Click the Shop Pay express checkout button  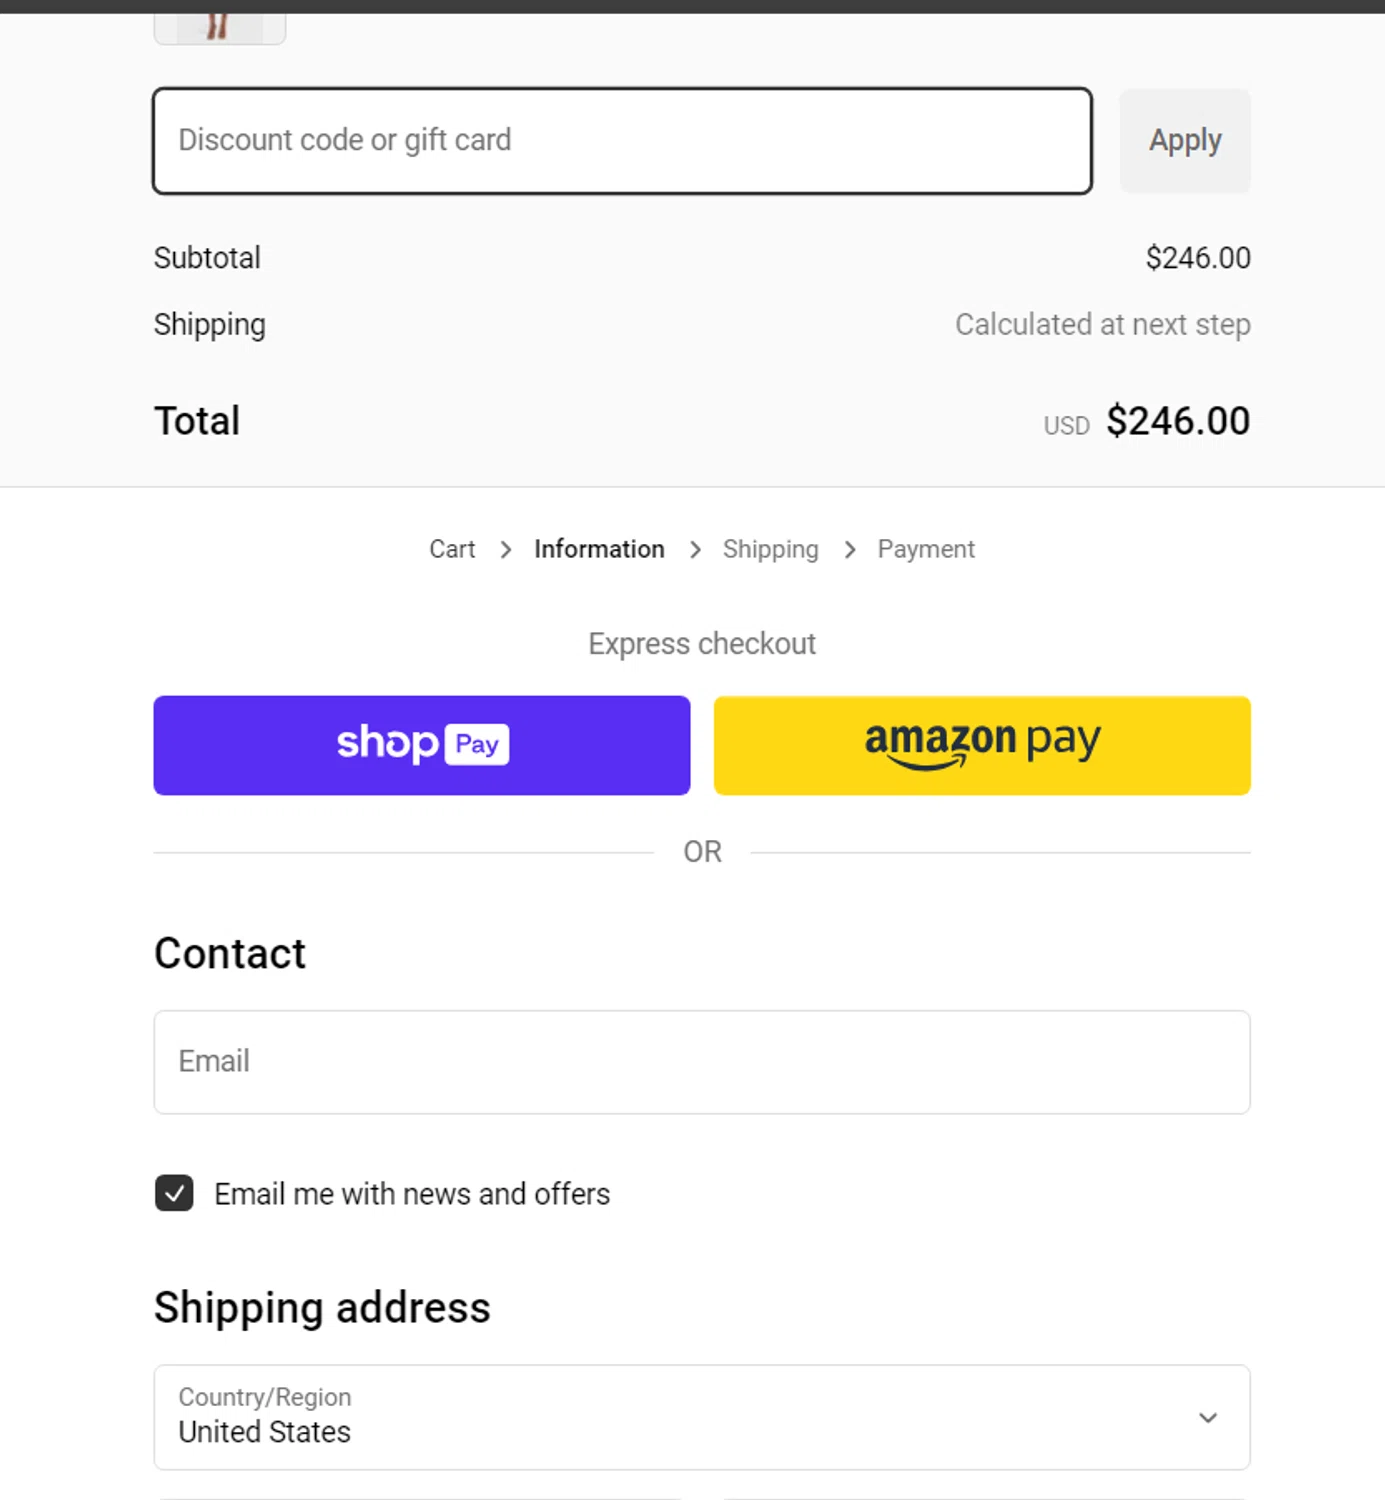point(421,745)
